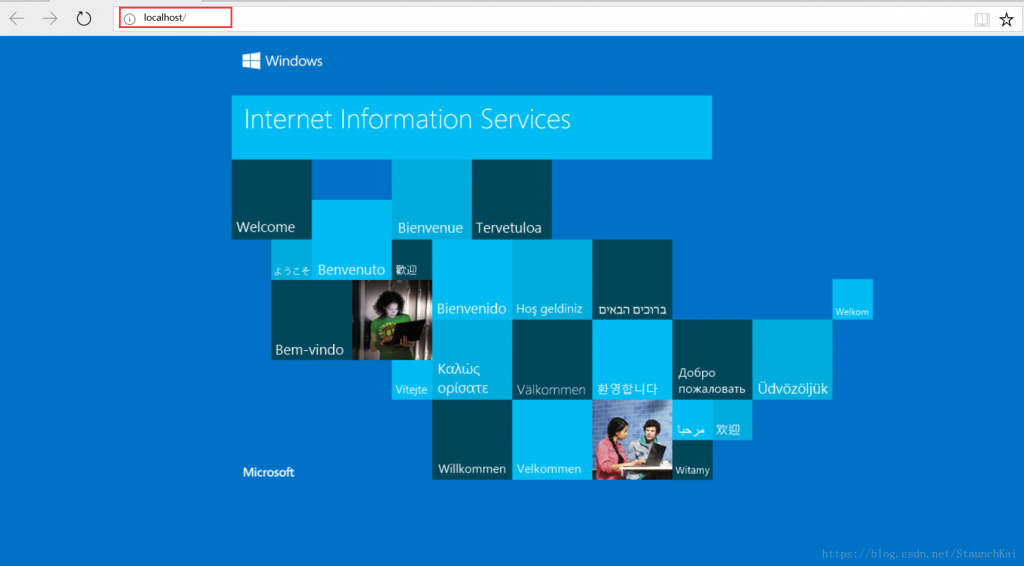Image resolution: width=1024 pixels, height=566 pixels.
Task: Click photo of two people at table
Action: click(x=632, y=440)
